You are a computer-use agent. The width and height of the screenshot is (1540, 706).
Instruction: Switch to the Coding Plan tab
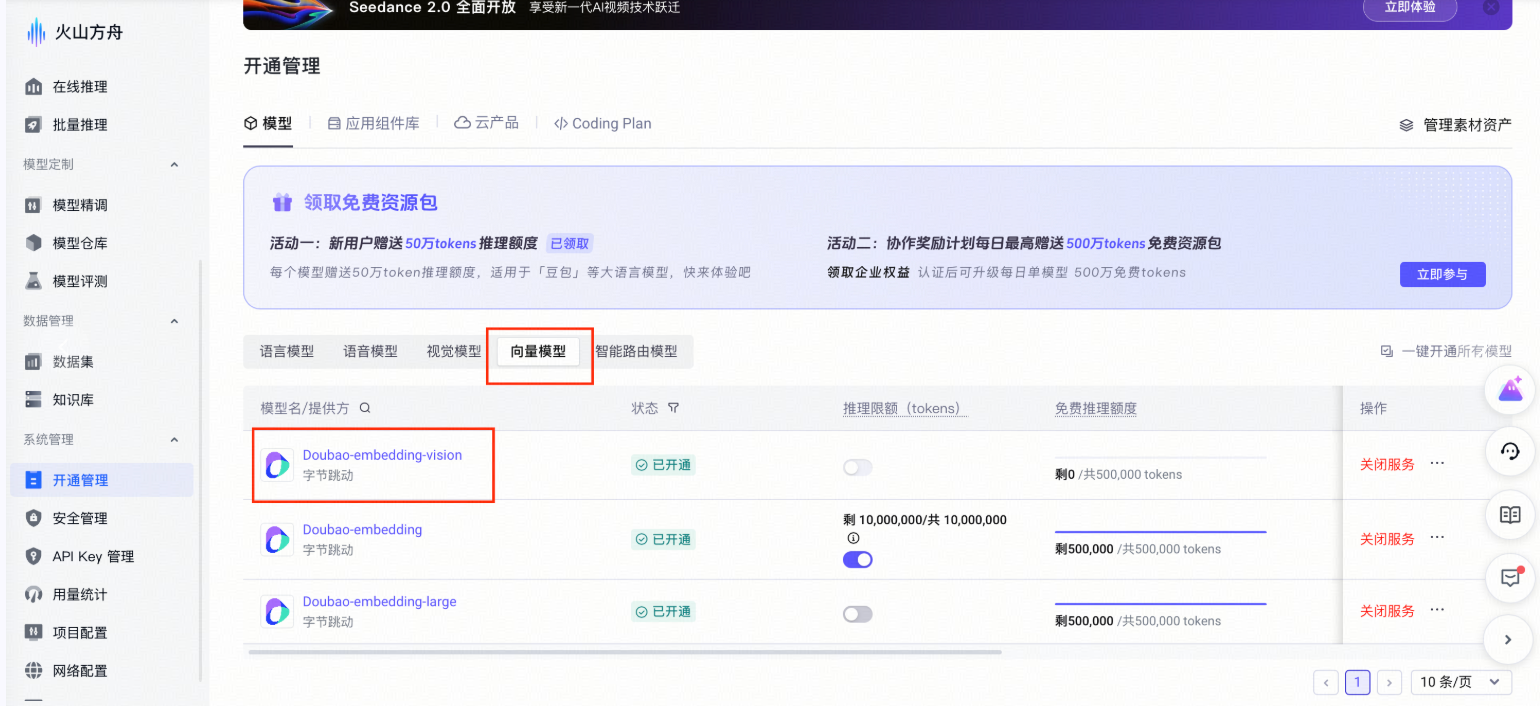603,123
